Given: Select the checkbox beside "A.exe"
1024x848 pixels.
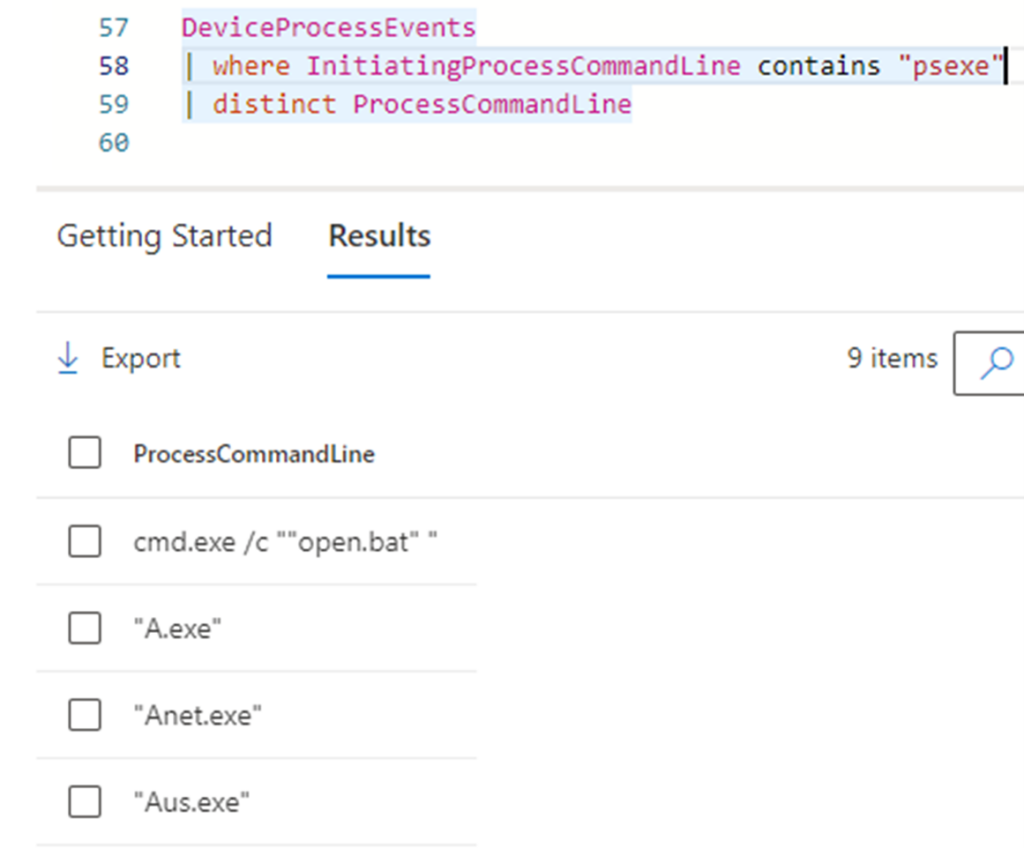Looking at the screenshot, I should [x=84, y=627].
